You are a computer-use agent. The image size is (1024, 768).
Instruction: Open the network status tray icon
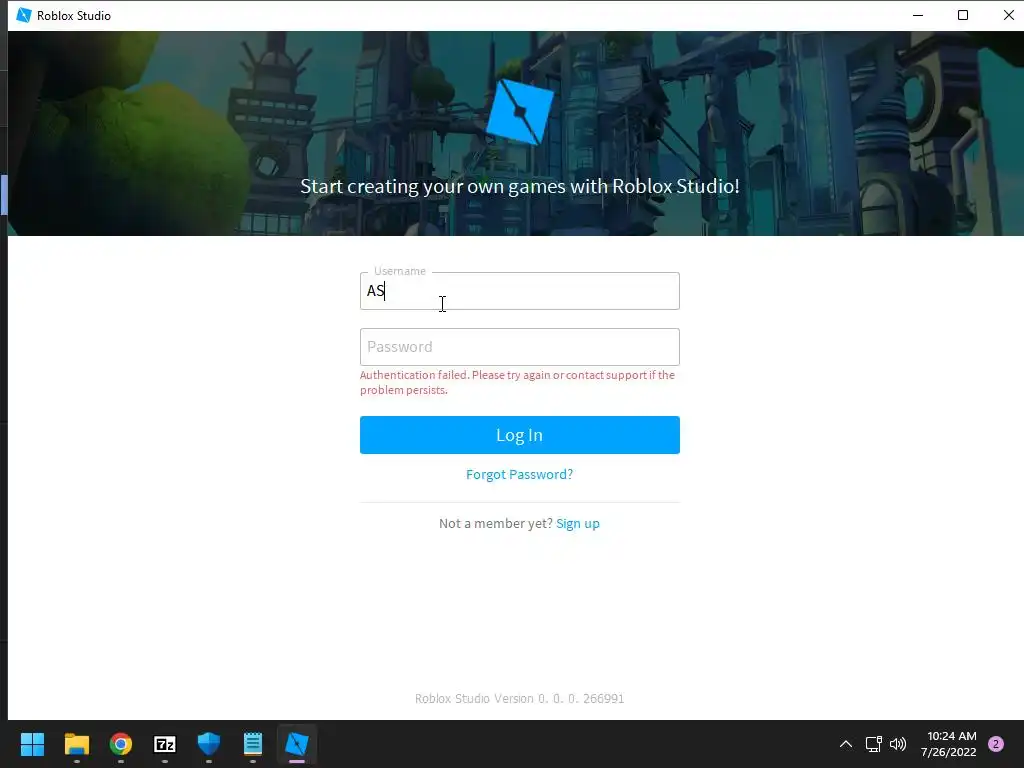click(x=873, y=744)
